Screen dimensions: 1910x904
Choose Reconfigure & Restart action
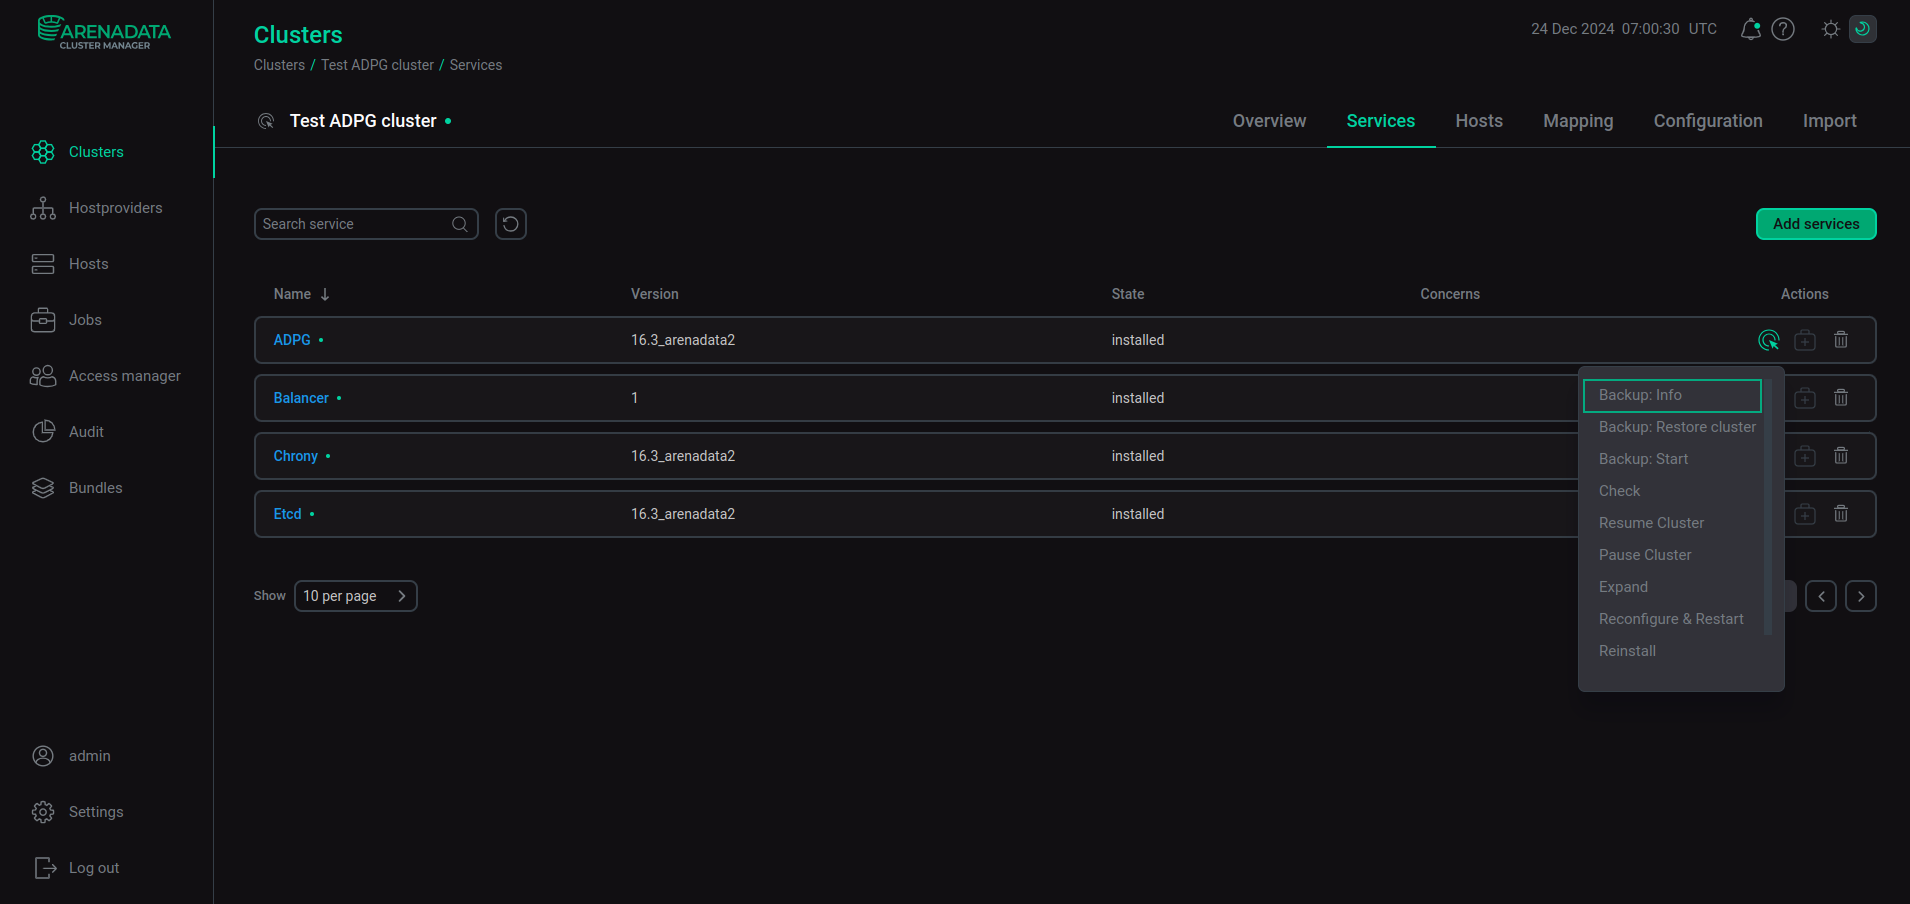(1672, 619)
